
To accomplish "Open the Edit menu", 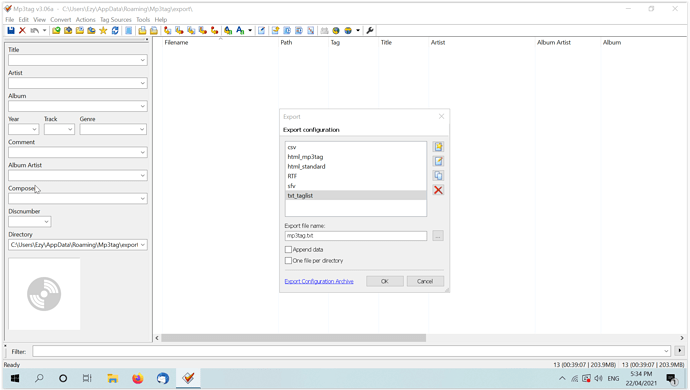I will [x=23, y=20].
